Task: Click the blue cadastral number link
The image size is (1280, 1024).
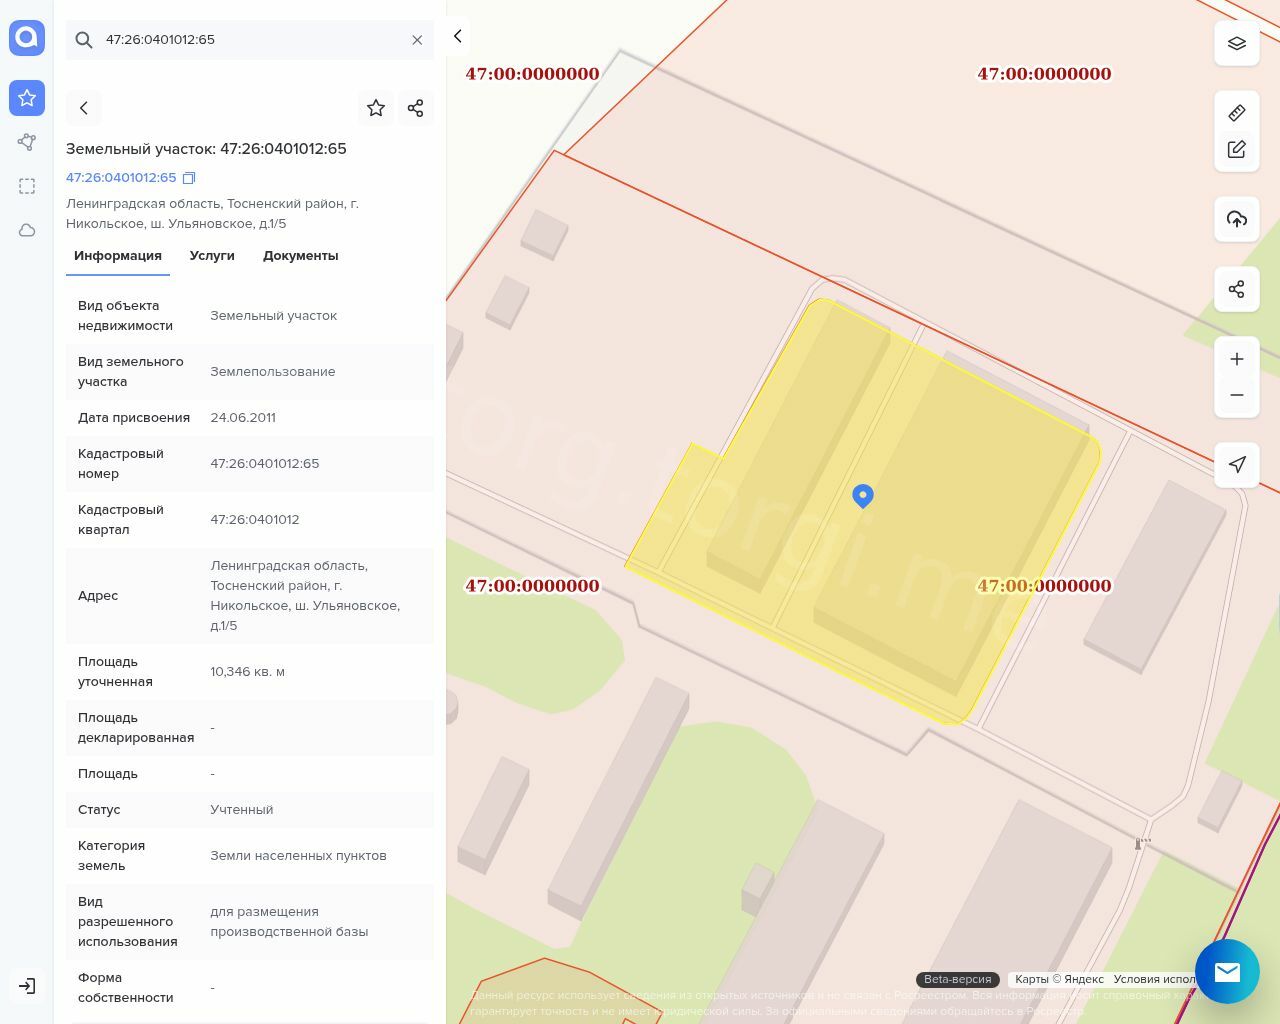Action: click(121, 178)
